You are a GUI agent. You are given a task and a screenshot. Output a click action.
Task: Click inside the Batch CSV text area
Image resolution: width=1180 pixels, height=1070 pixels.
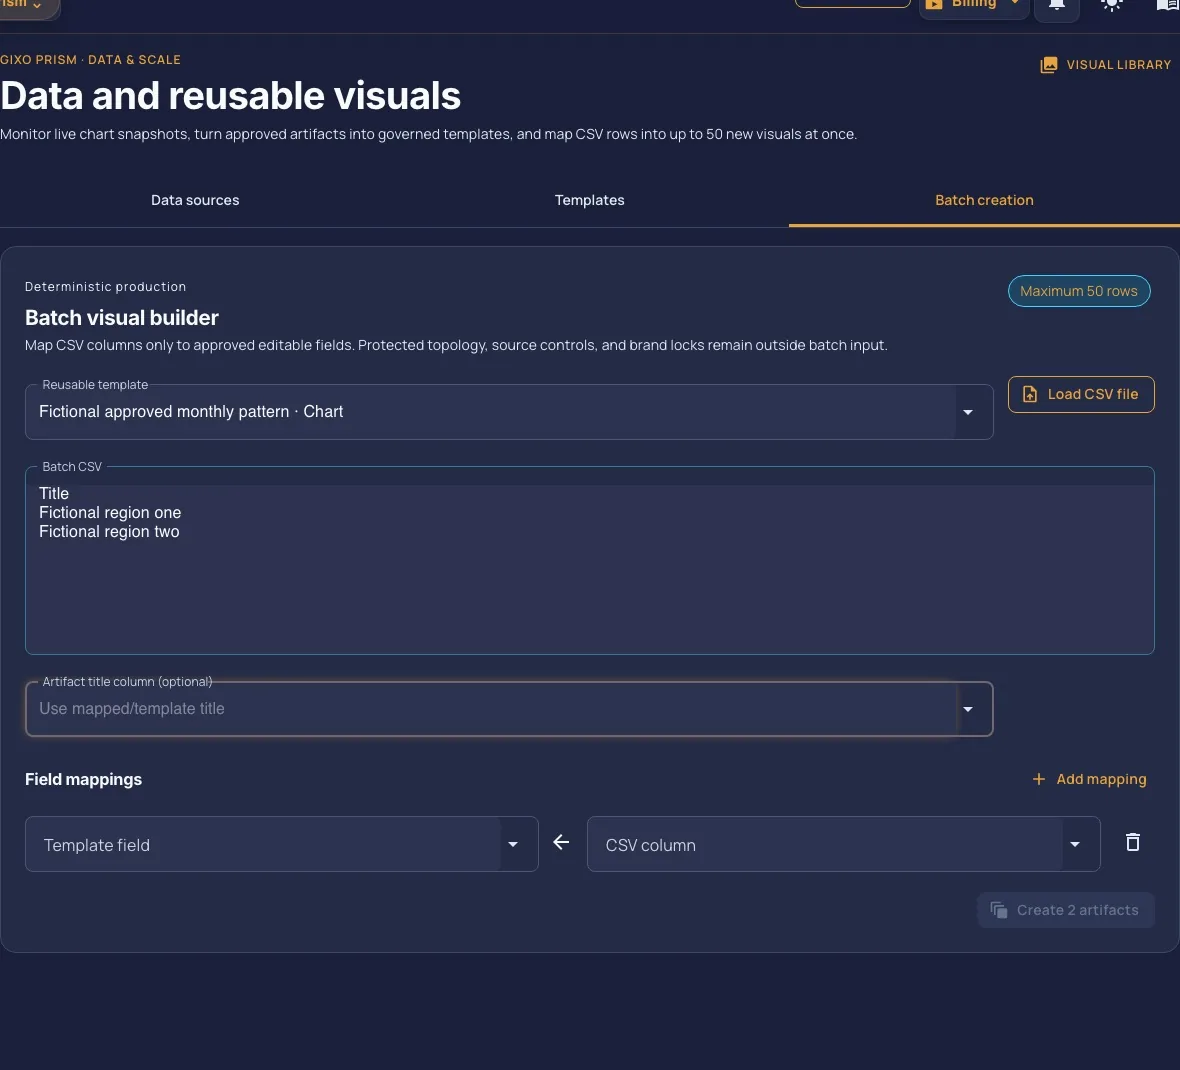click(589, 561)
